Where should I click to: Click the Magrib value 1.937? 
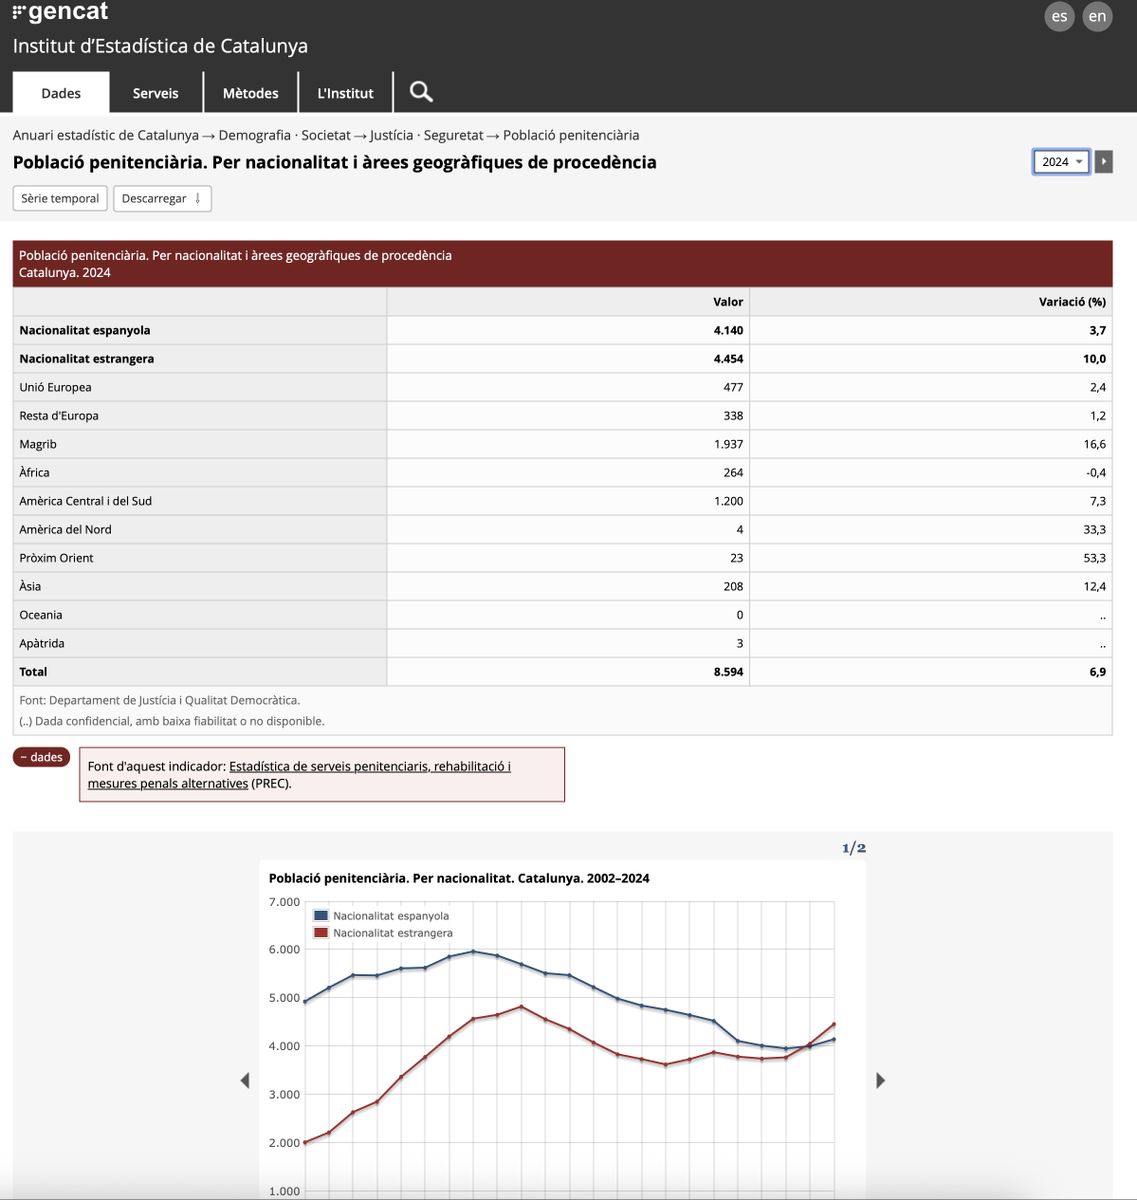click(x=728, y=444)
